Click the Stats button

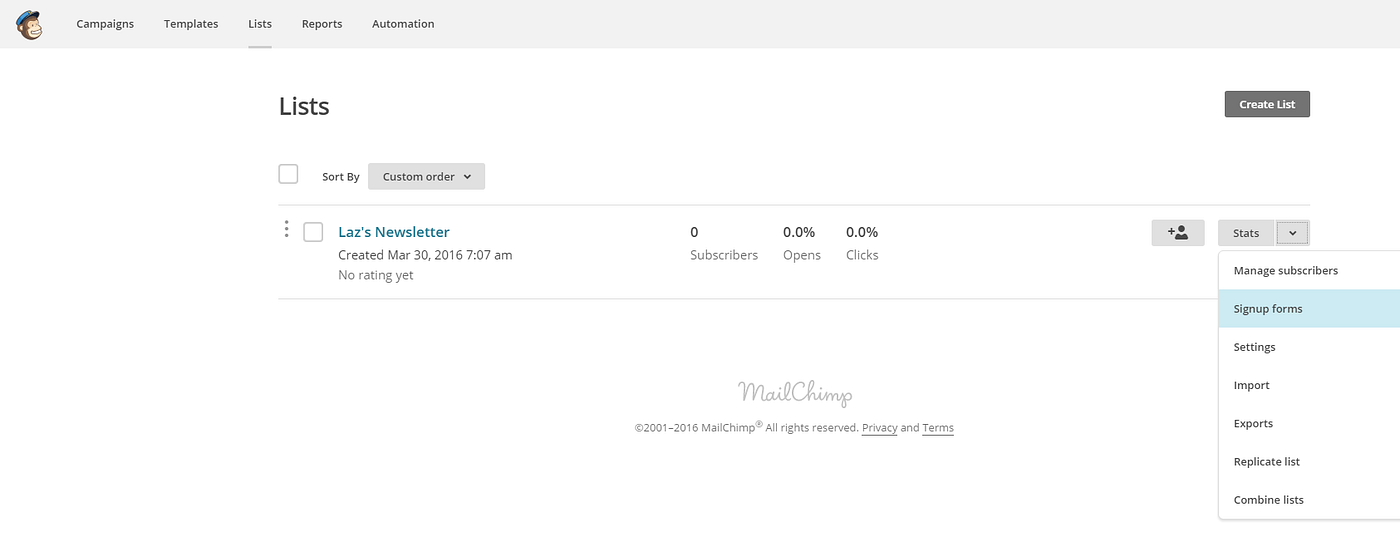coord(1246,233)
